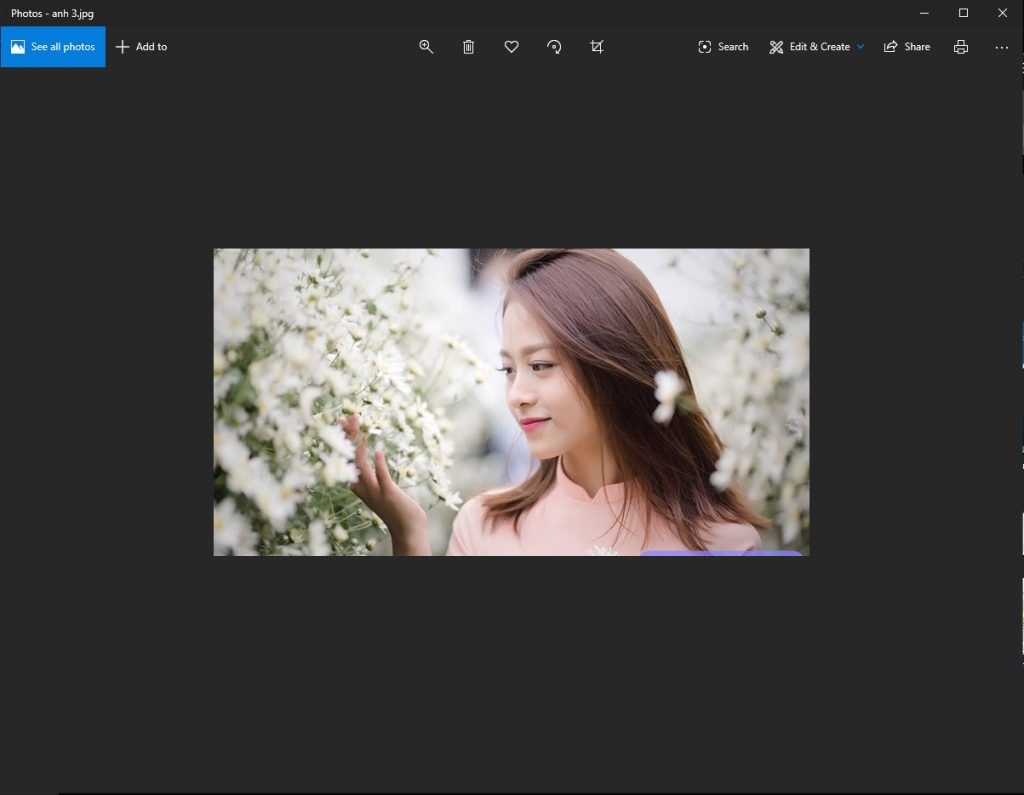Expand the Edit & Create dropdown chevron
The height and width of the screenshot is (795, 1024).
coord(860,47)
